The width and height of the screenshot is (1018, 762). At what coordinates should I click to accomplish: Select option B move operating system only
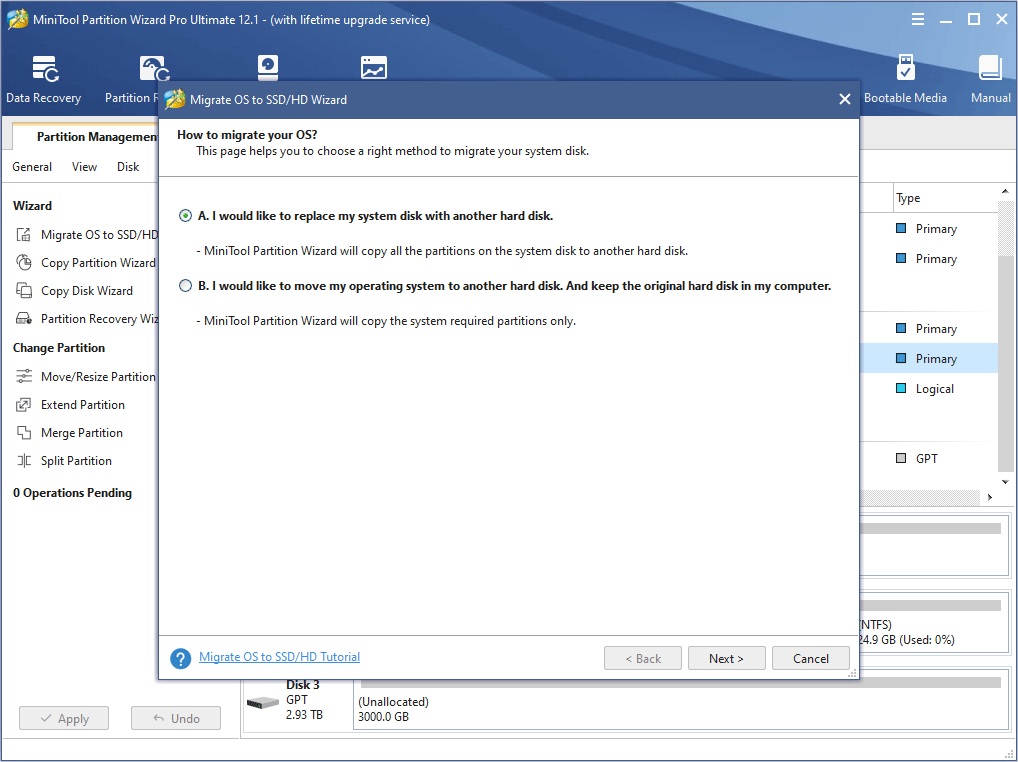coord(186,286)
